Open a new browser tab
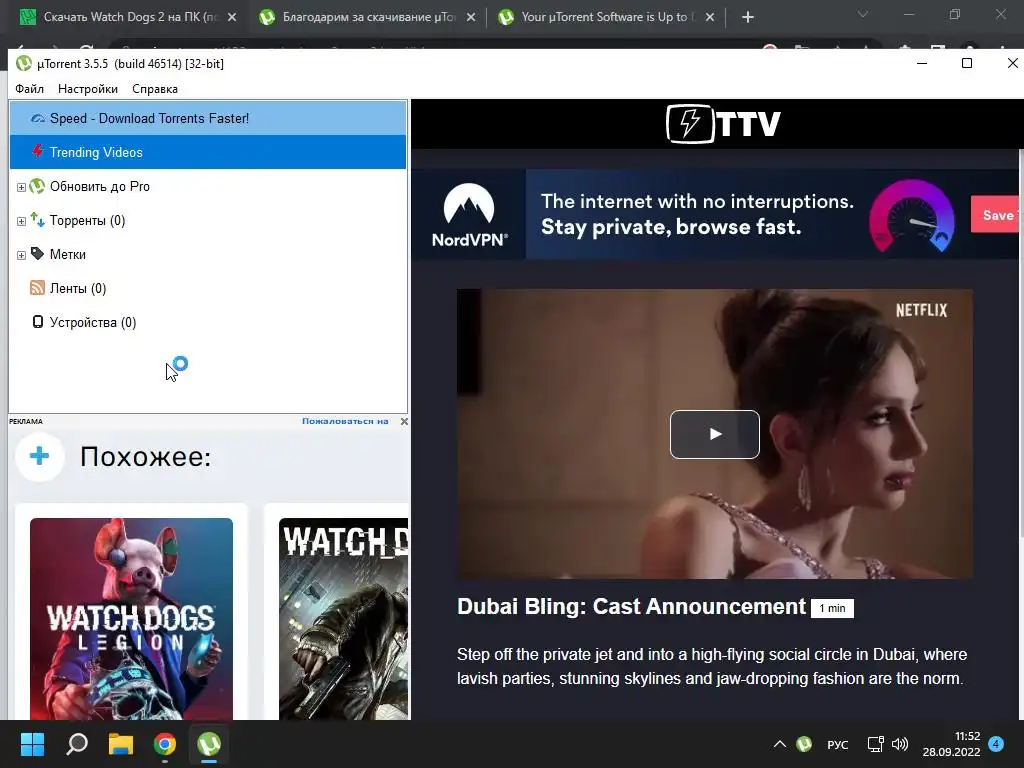This screenshot has width=1024, height=768. 748,18
